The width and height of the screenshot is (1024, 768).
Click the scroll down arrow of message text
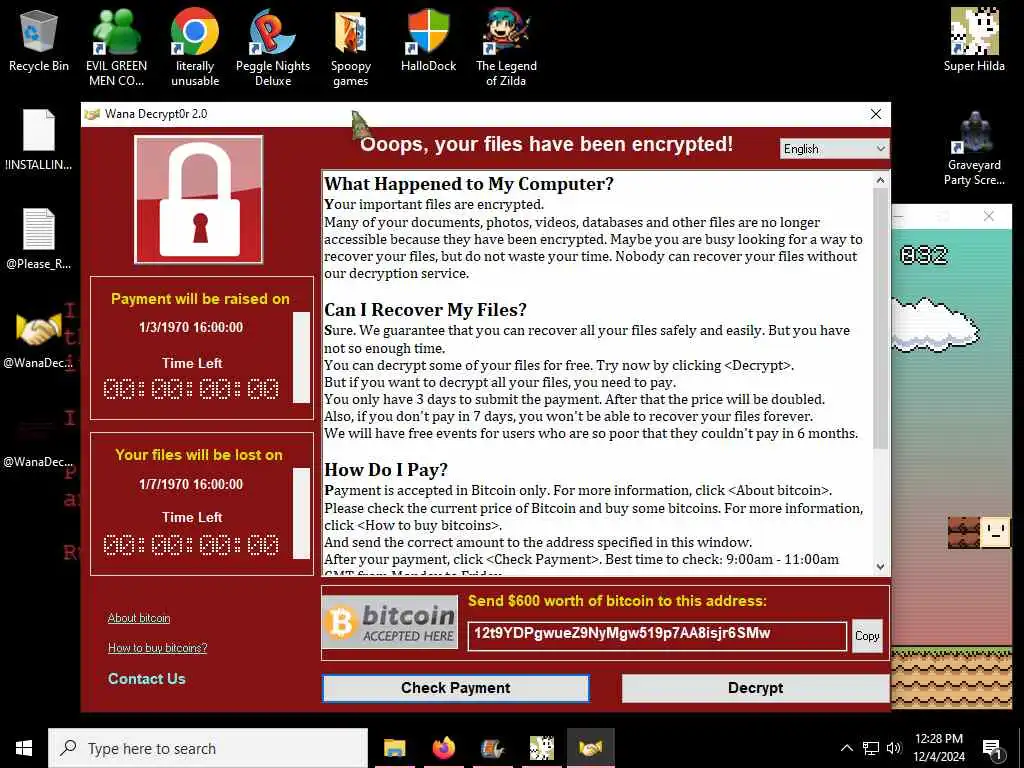880,566
